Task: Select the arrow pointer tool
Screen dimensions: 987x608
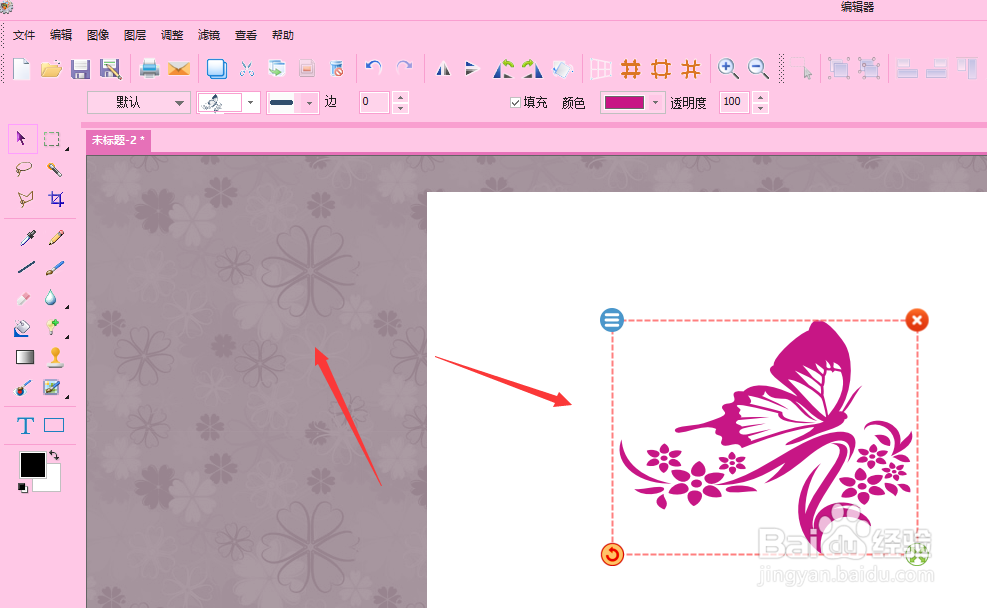Action: (x=22, y=138)
